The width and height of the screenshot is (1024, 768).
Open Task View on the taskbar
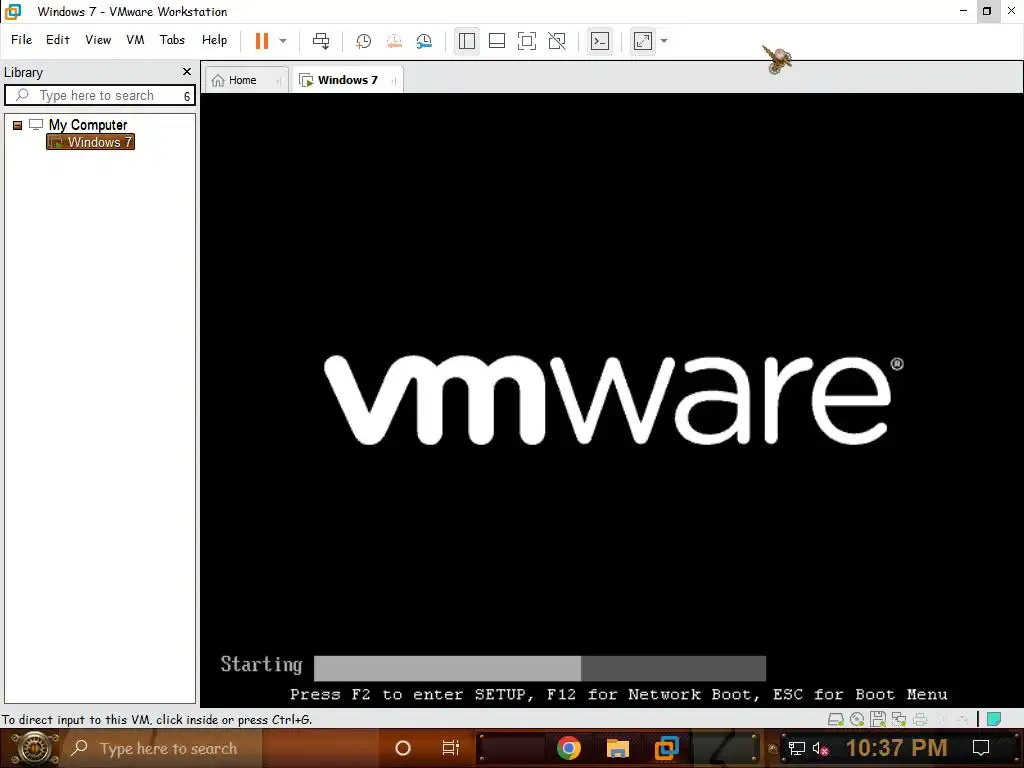[451, 748]
